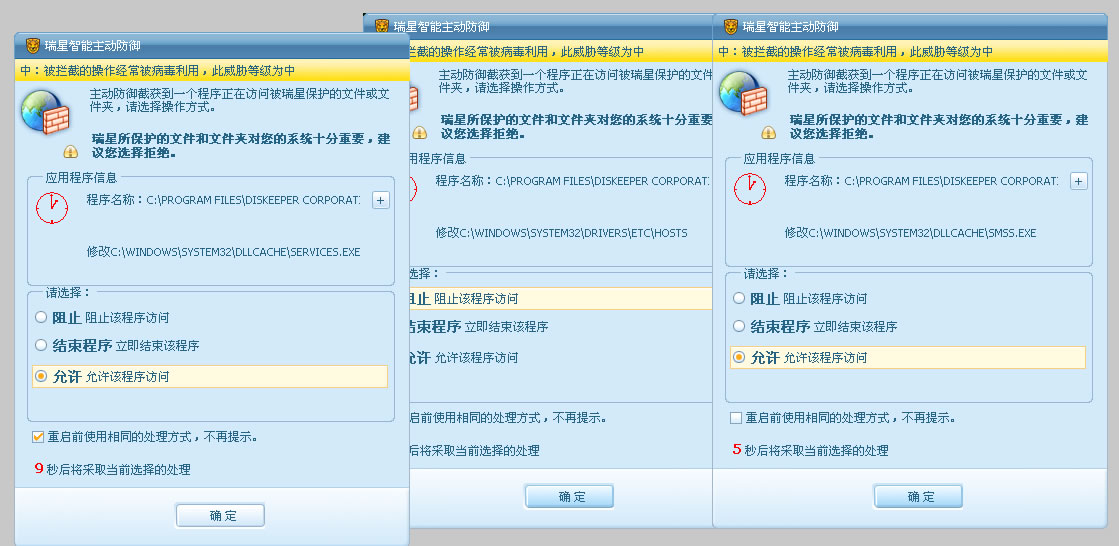1119x546 pixels.
Task: Click the Rising lion icon in SERVICES.EXE dialog title bar
Action: point(33,46)
